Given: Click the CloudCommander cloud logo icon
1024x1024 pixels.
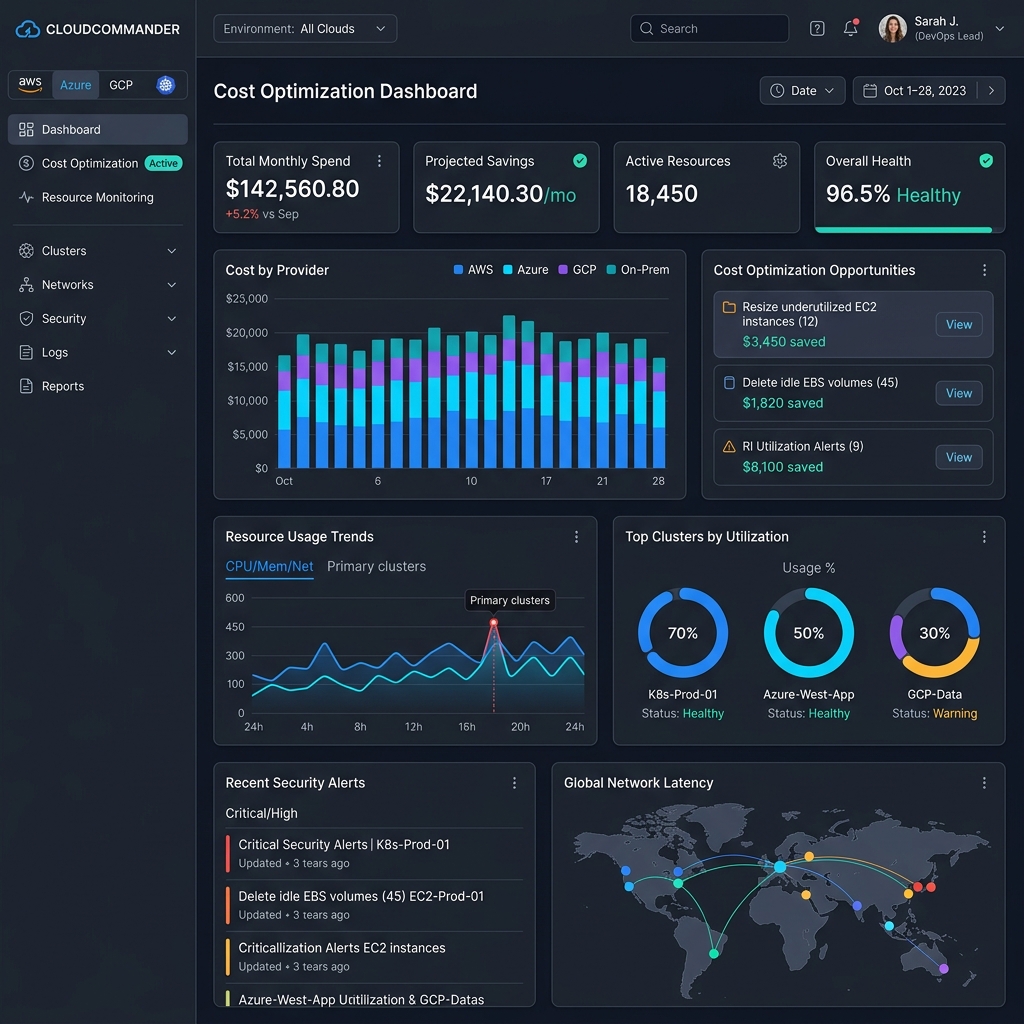Looking at the screenshot, I should pyautogui.click(x=27, y=29).
